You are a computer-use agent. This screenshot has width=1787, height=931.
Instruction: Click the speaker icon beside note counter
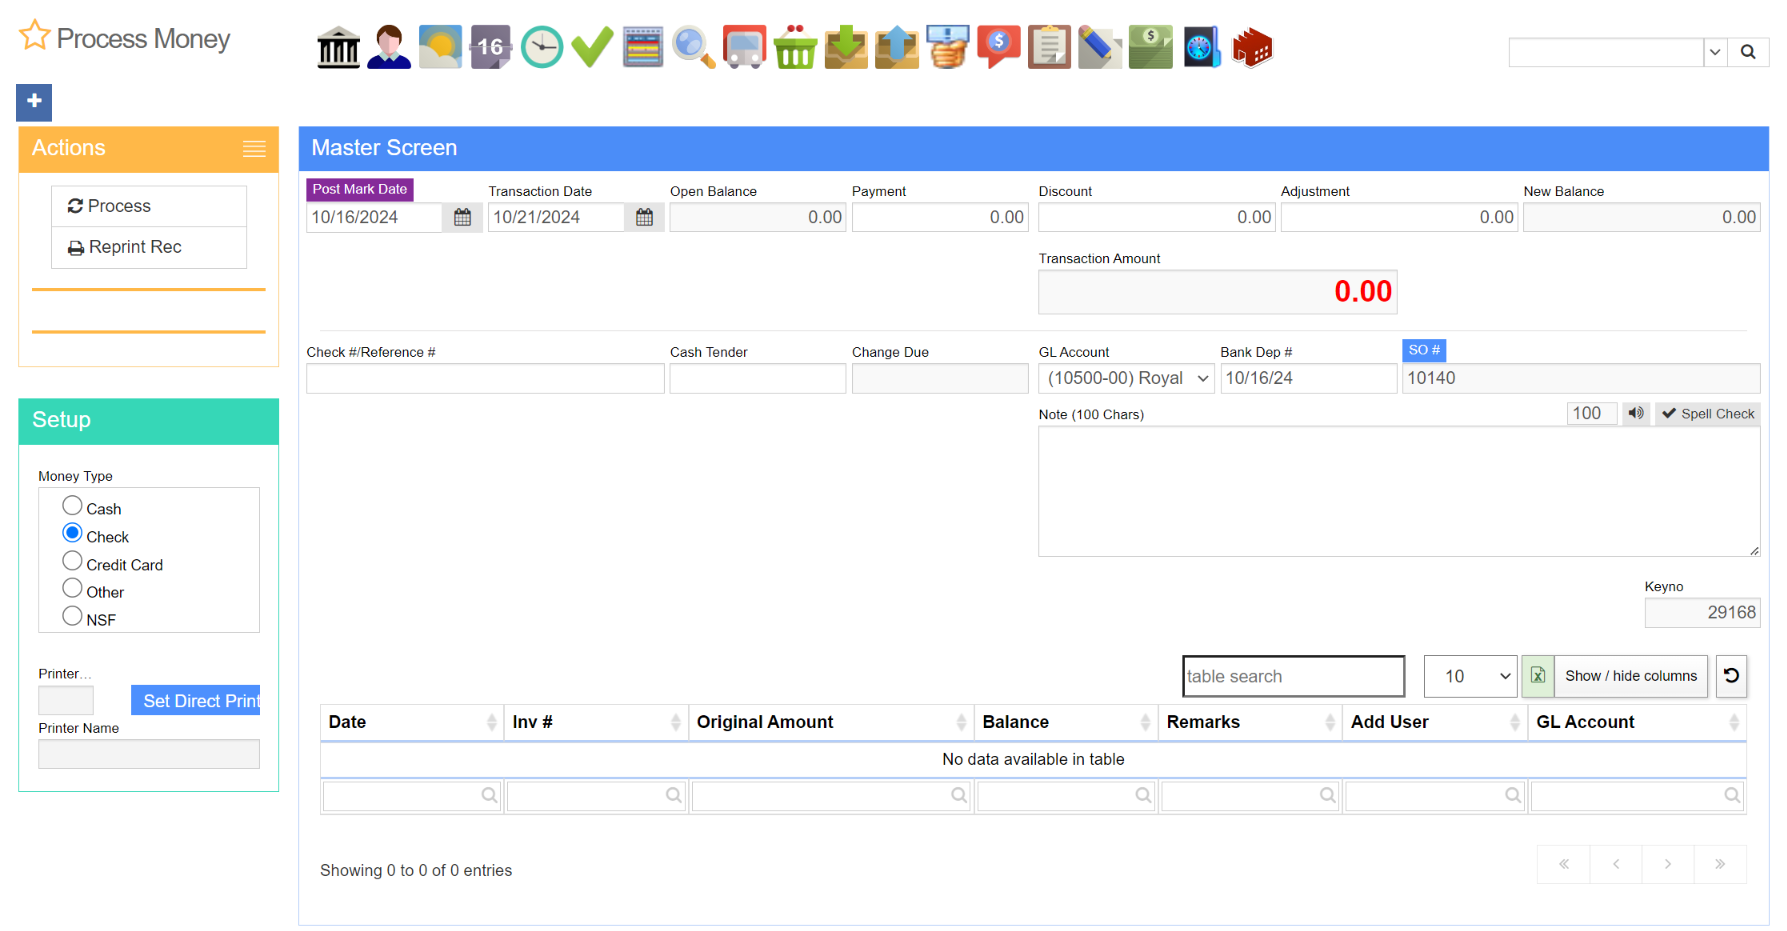click(x=1636, y=413)
